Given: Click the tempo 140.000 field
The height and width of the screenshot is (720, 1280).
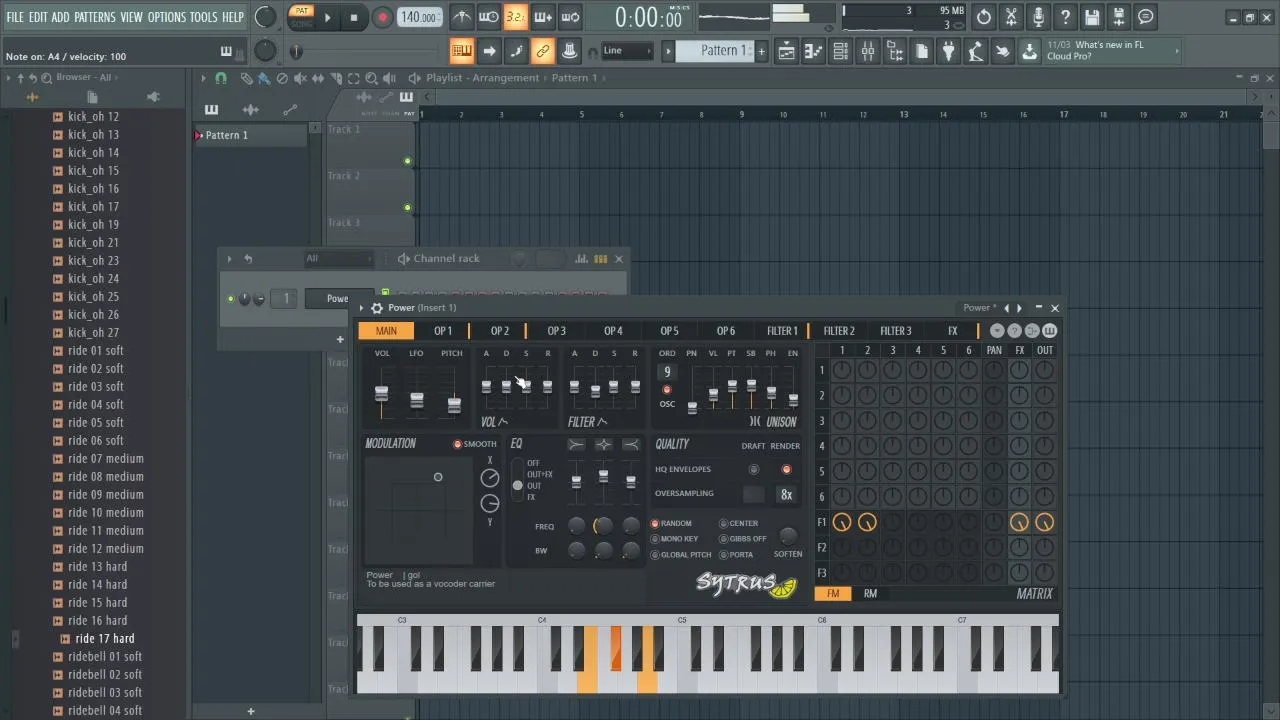Looking at the screenshot, I should 418,17.
